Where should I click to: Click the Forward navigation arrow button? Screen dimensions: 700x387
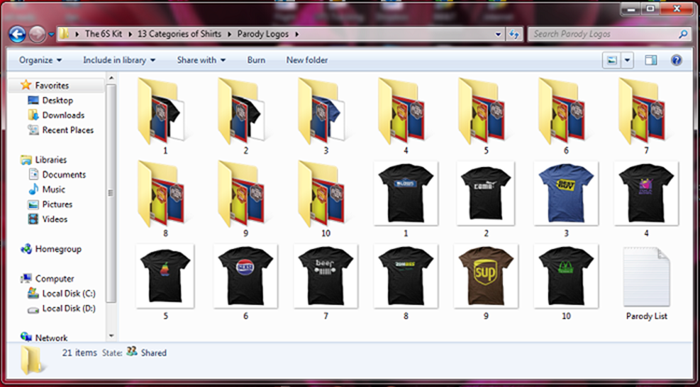[x=37, y=34]
